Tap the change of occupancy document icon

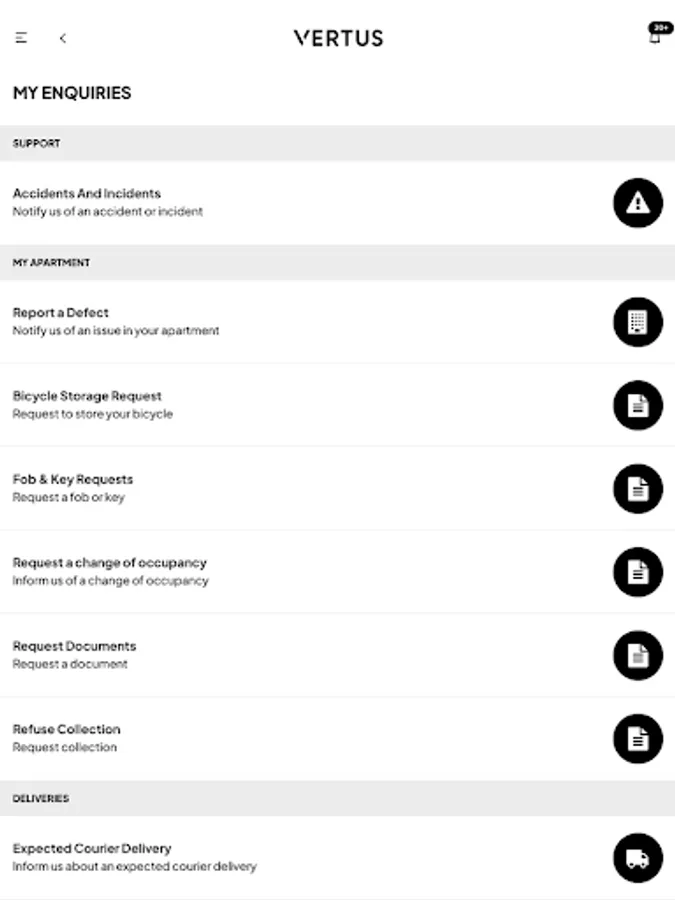(x=637, y=572)
